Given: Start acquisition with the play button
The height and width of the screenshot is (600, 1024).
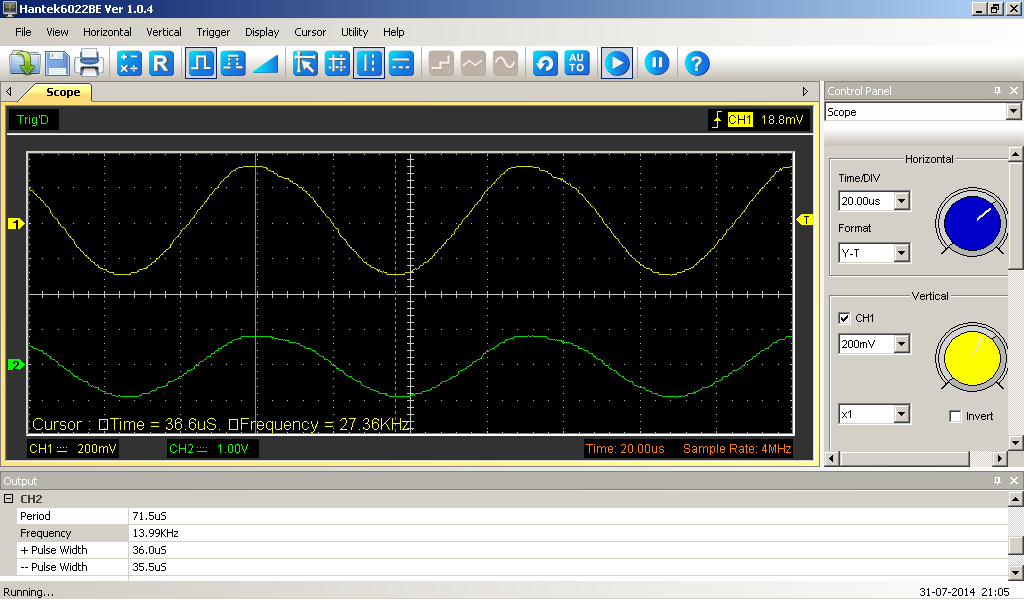Looking at the screenshot, I should pos(616,64).
